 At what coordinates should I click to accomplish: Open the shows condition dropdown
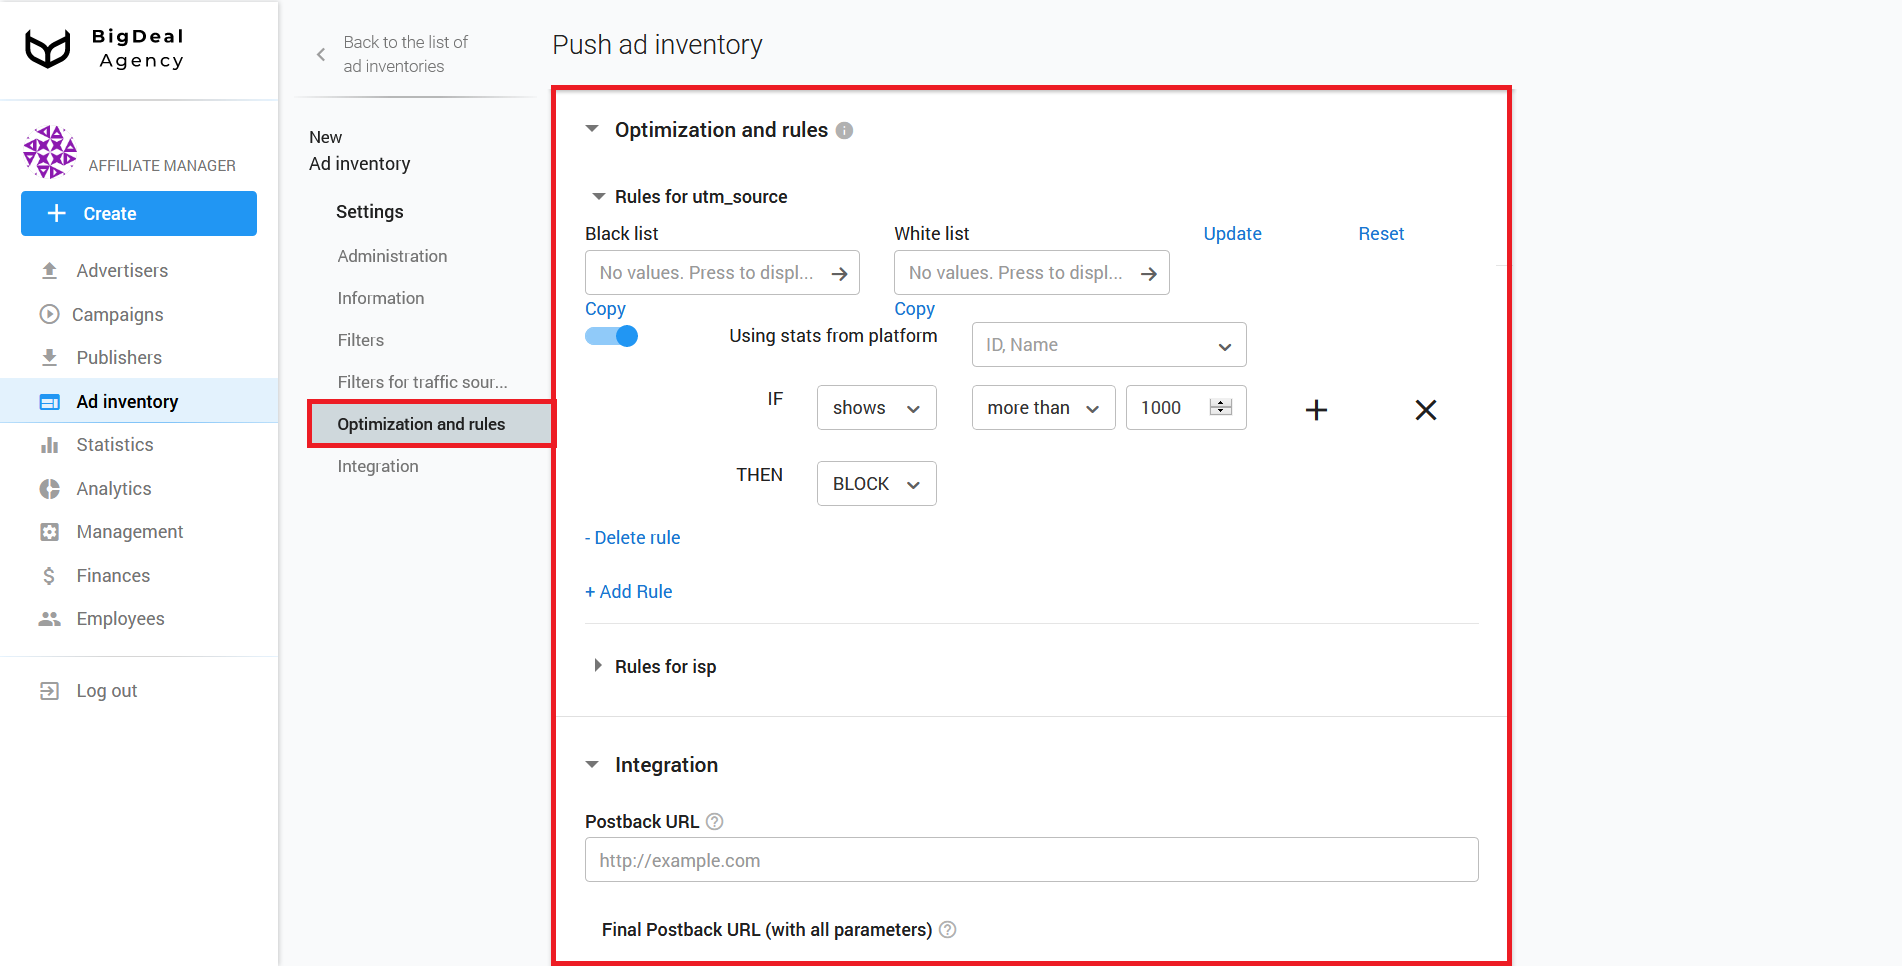(875, 407)
